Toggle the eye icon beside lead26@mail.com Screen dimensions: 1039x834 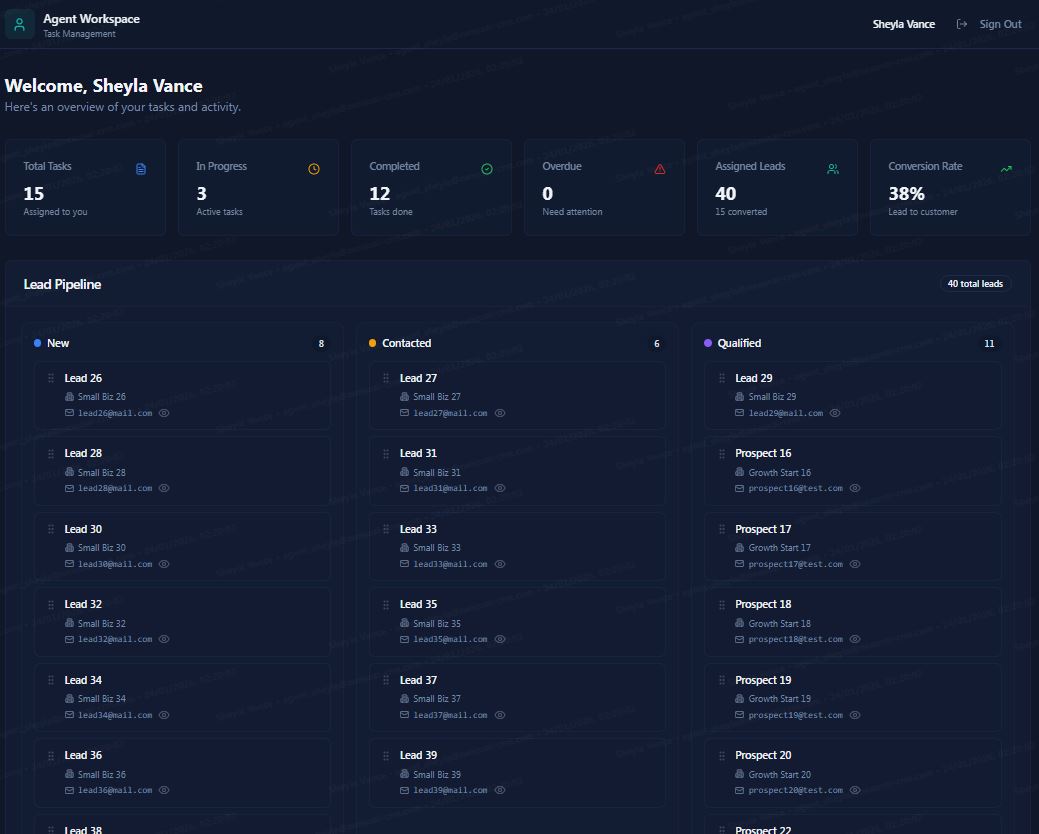pos(165,412)
